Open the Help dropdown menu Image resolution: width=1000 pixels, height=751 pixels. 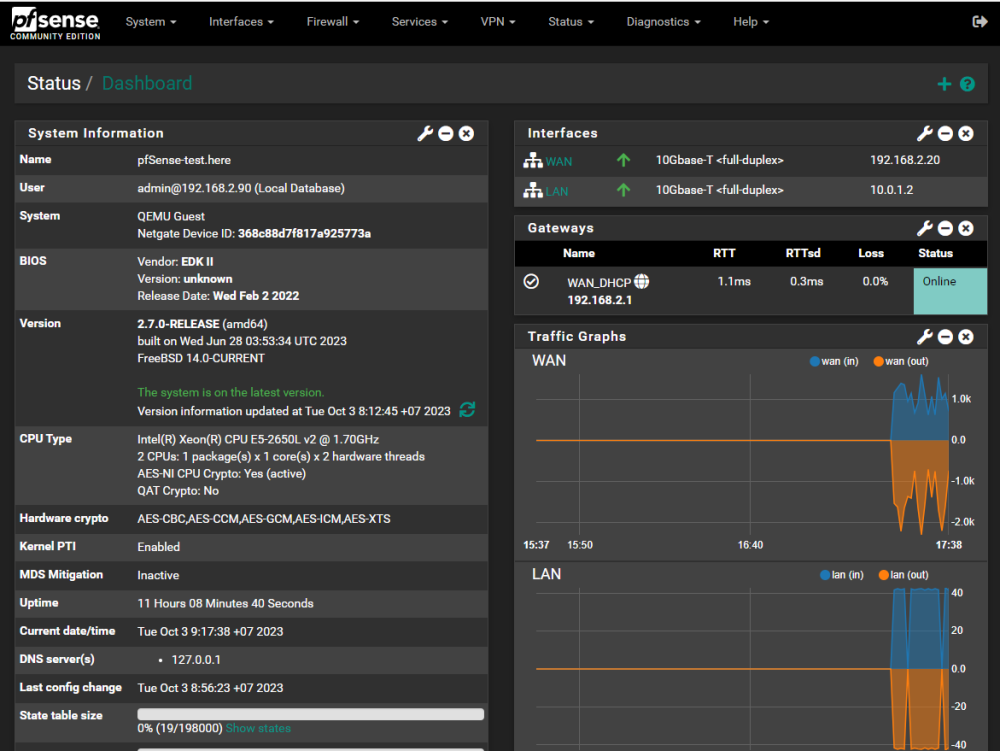pos(751,22)
